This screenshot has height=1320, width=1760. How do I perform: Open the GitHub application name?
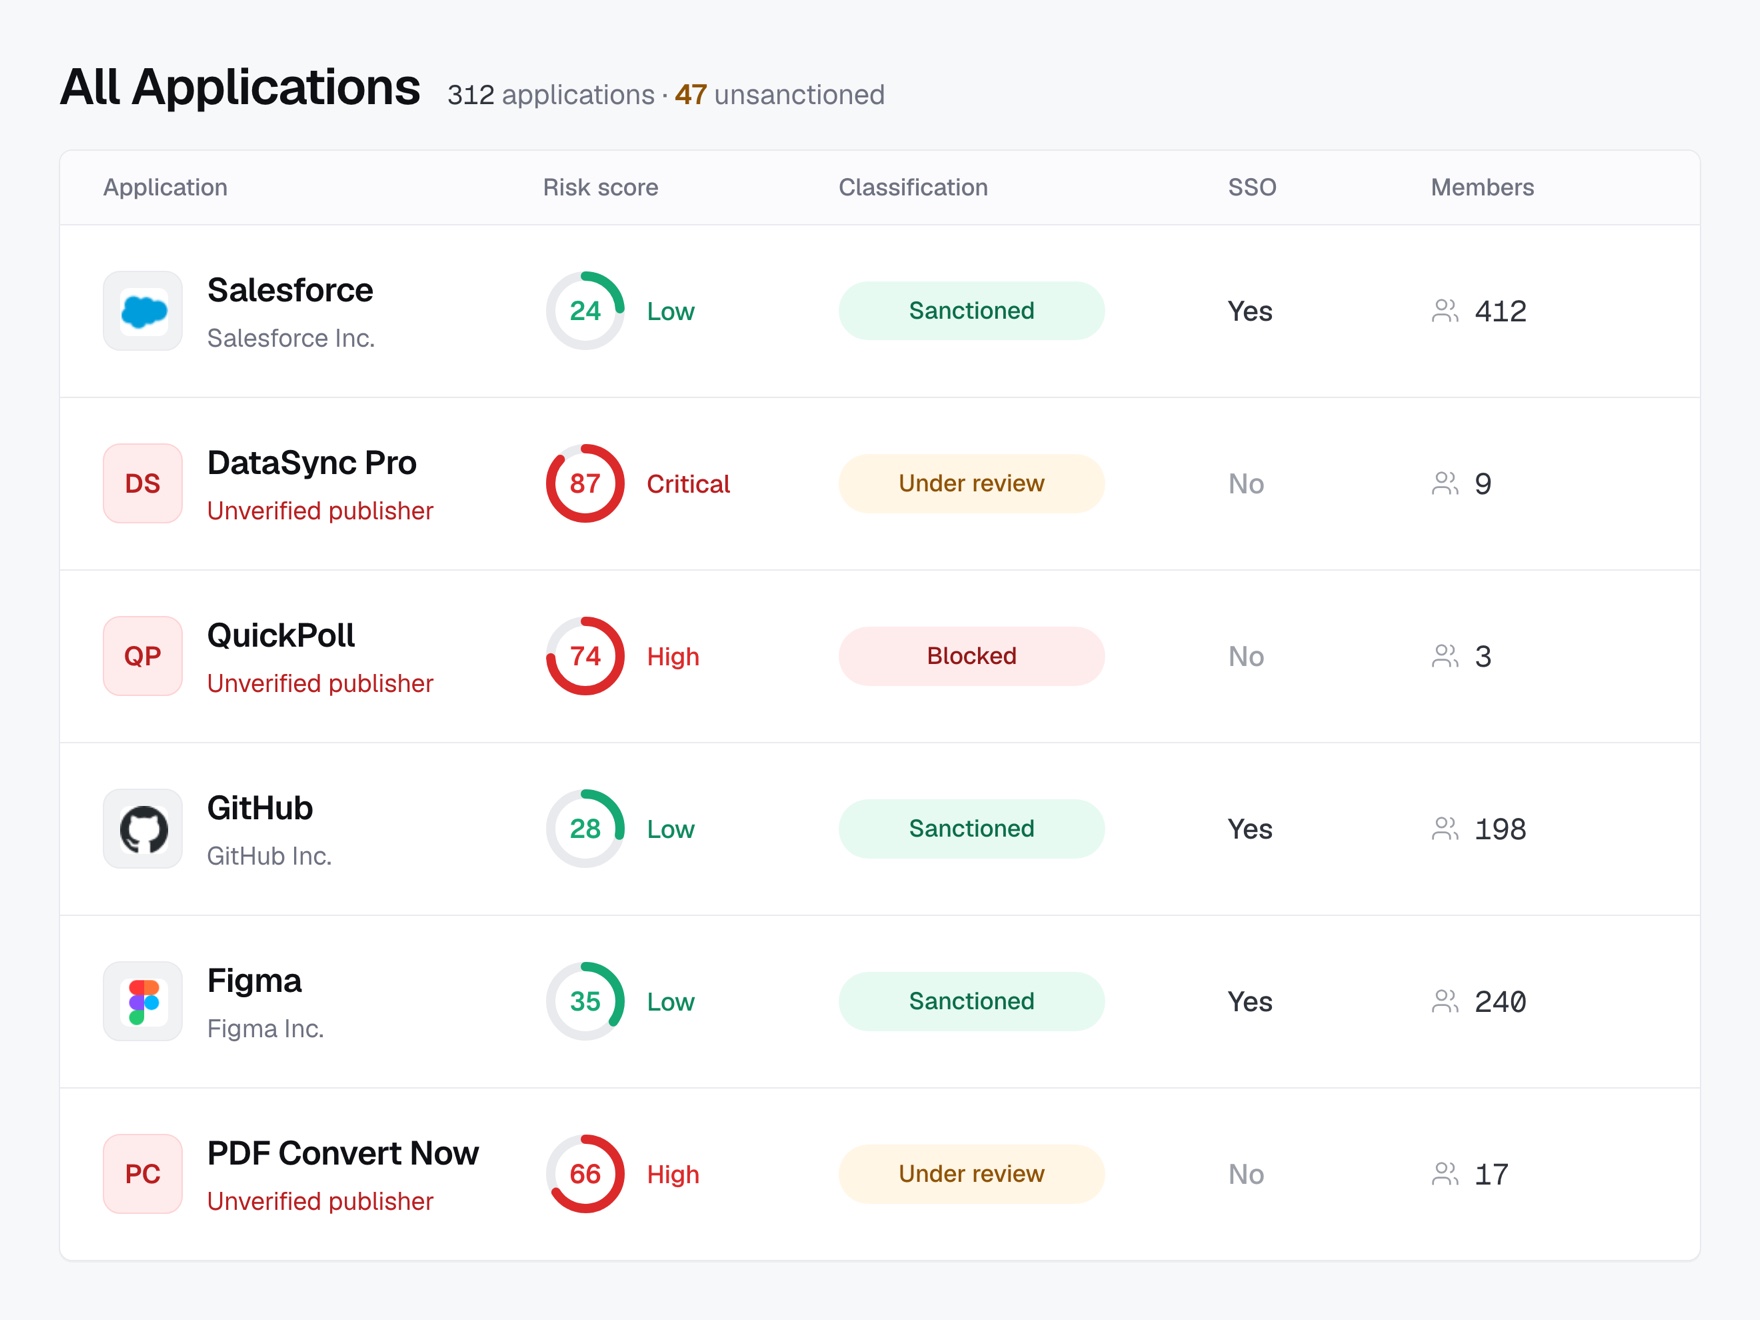[x=260, y=808]
